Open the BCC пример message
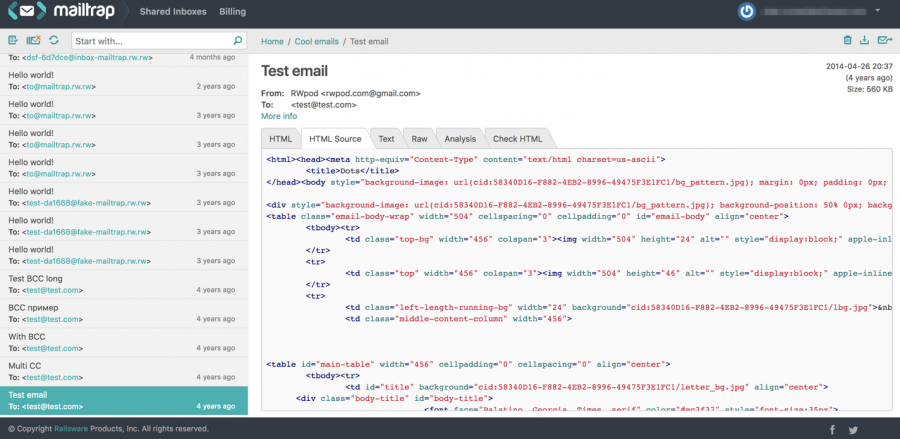This screenshot has height=439, width=900. tap(124, 313)
